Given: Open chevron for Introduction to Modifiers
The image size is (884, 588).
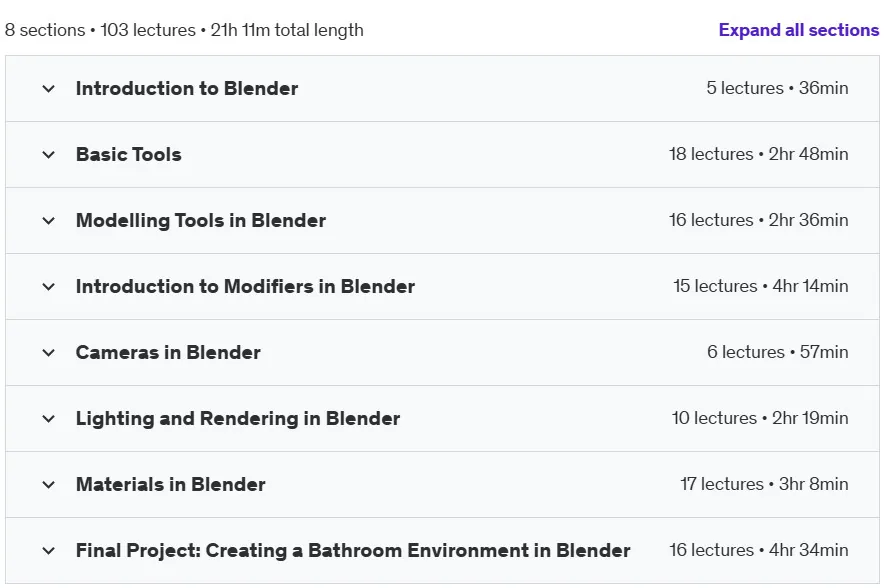Looking at the screenshot, I should pos(48,286).
